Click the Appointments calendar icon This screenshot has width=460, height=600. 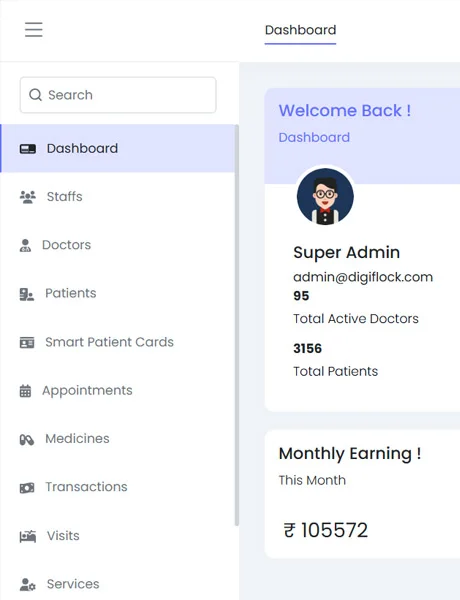[x=25, y=391]
